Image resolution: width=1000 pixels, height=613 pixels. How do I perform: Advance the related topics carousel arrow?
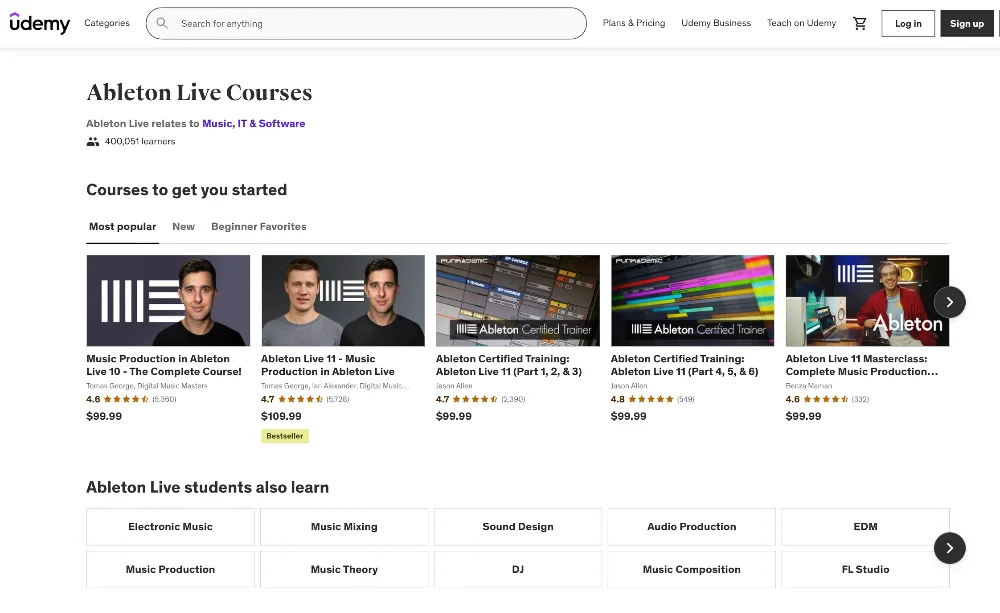pyautogui.click(x=950, y=548)
